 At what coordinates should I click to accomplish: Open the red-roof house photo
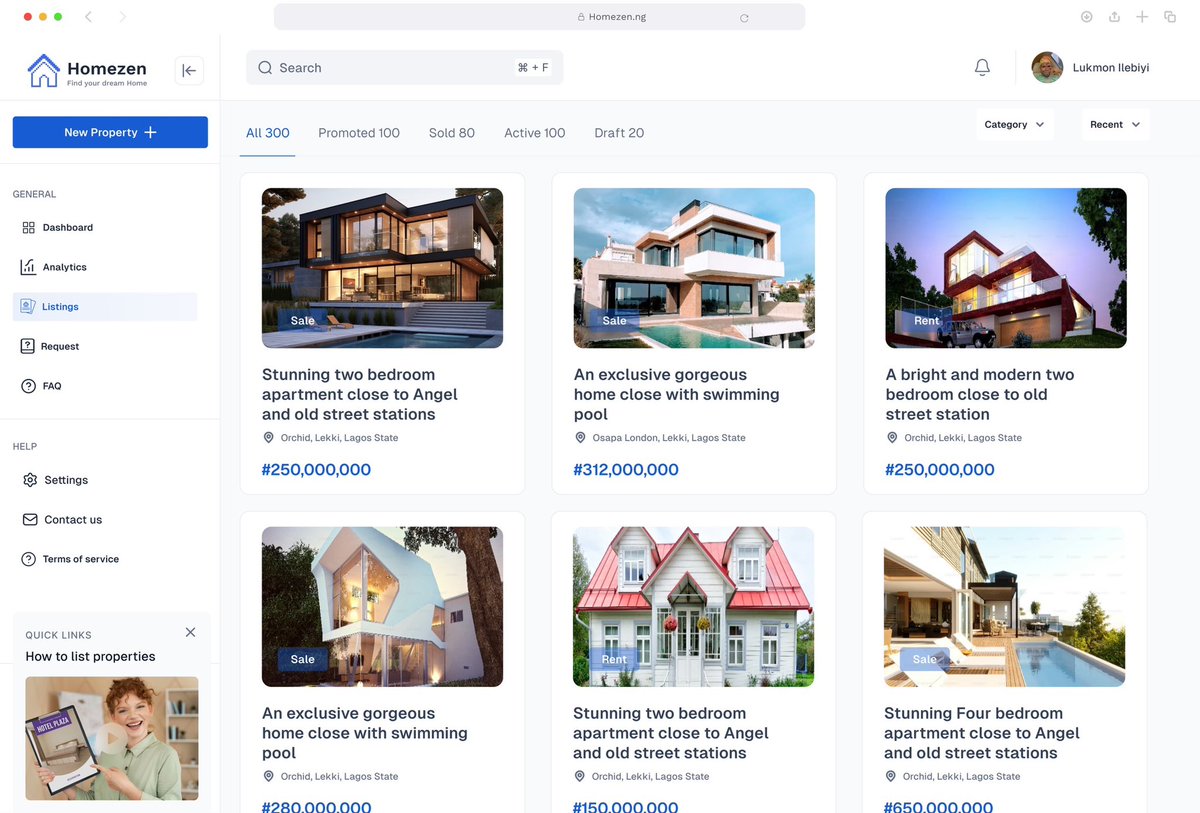click(x=693, y=607)
